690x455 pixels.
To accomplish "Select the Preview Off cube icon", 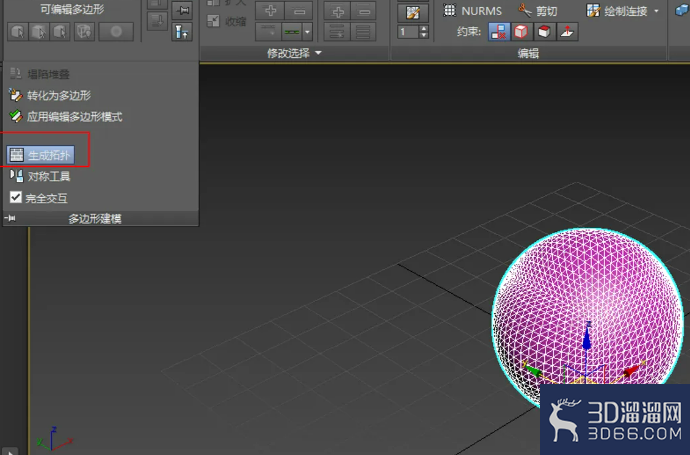I will pos(18,32).
